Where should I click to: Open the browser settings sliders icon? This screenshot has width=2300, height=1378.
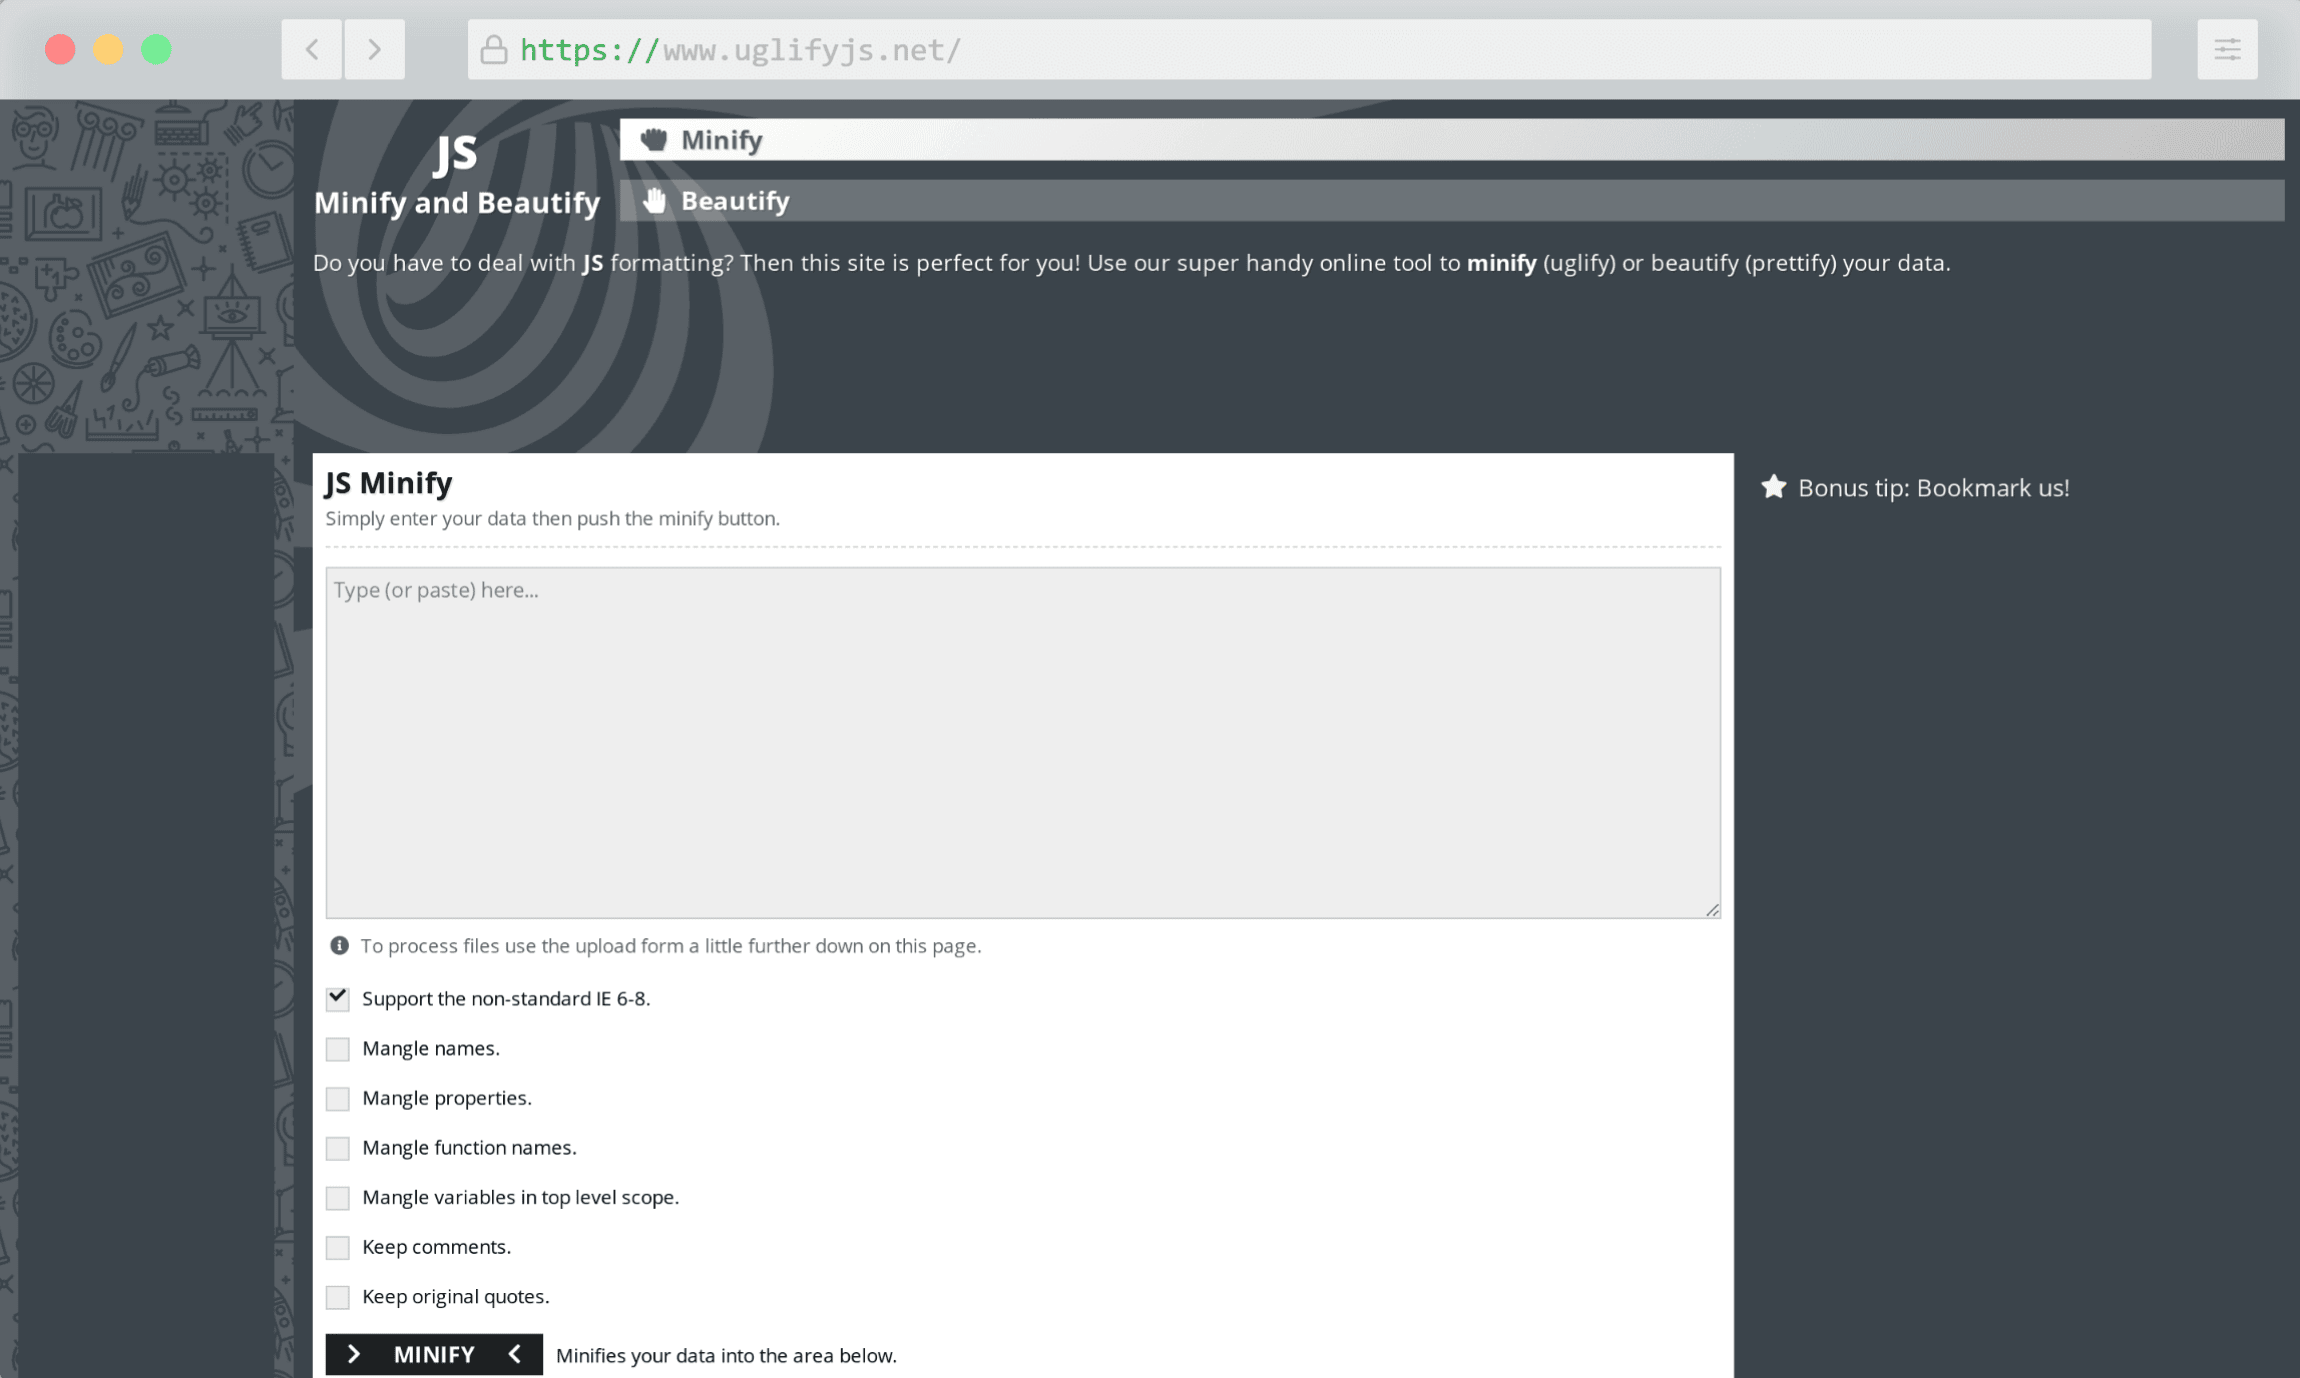pos(2227,49)
